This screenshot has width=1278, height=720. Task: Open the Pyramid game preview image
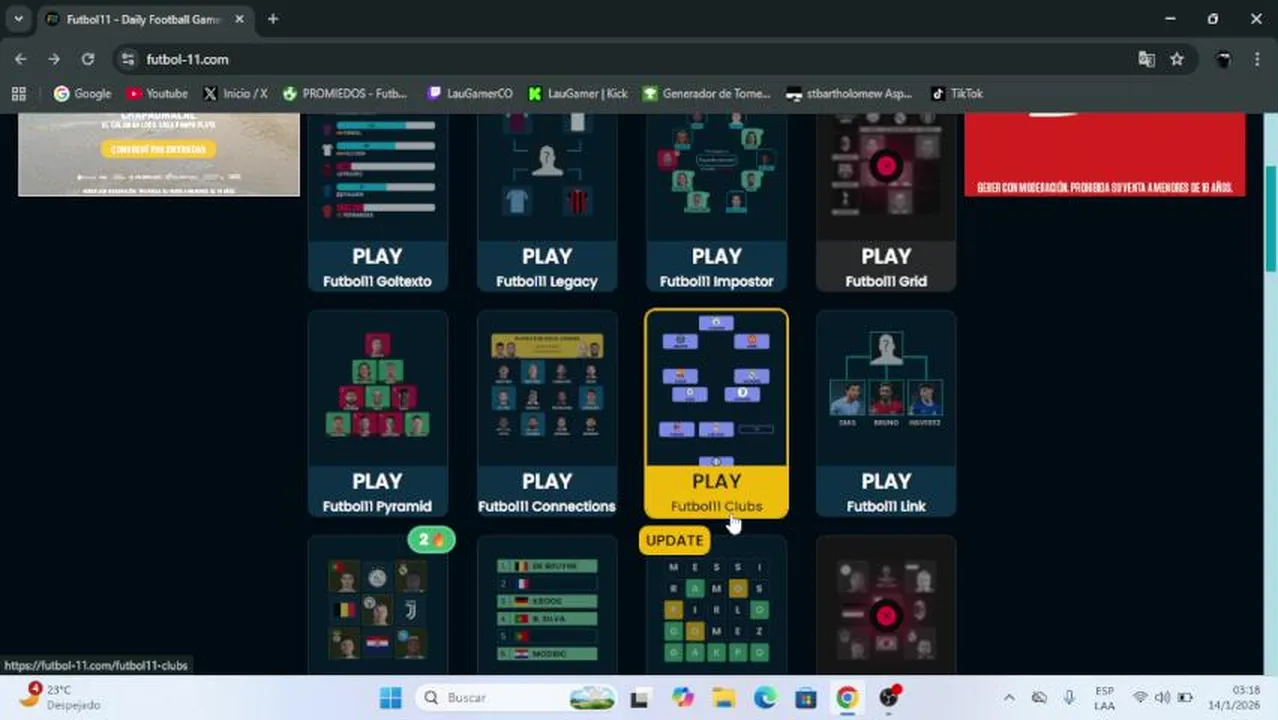[x=377, y=388]
